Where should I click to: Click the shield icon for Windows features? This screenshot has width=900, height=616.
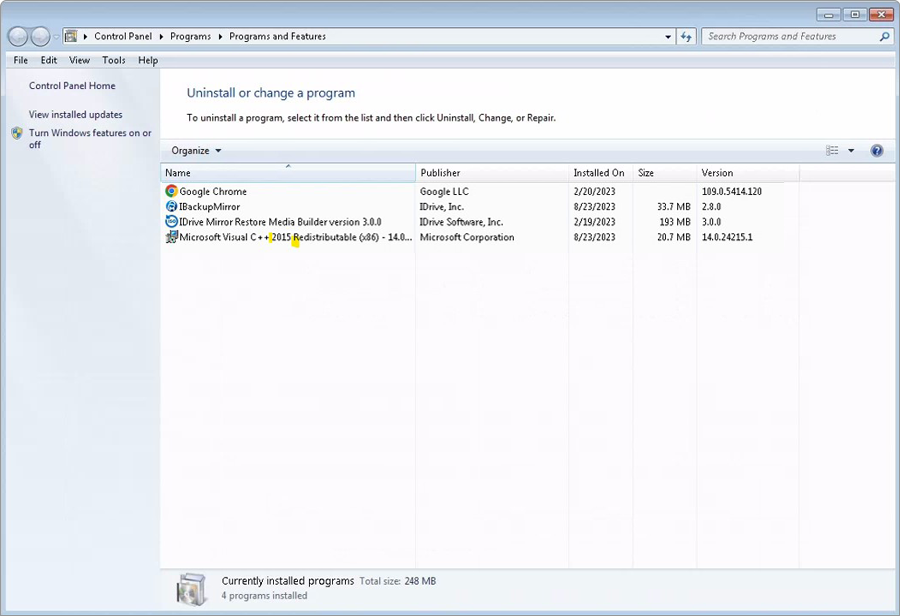[17, 133]
